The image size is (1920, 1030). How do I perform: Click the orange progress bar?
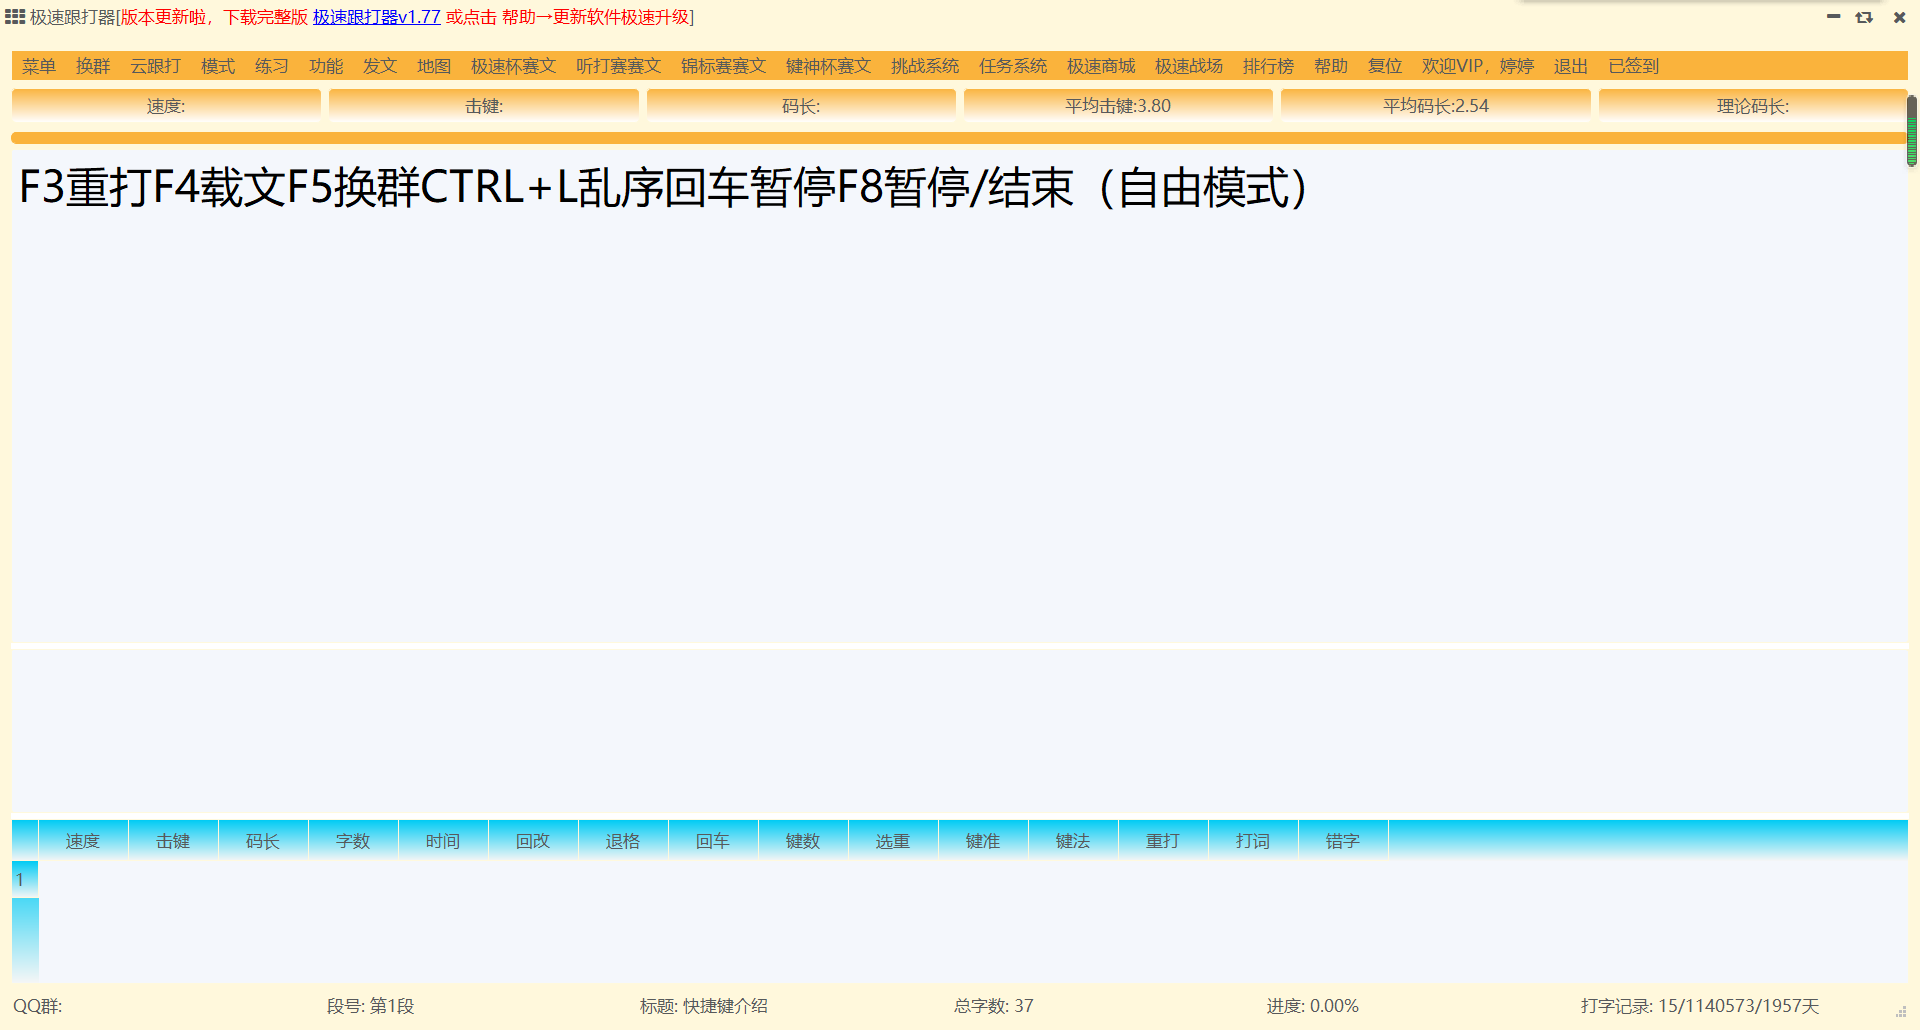coord(959,138)
